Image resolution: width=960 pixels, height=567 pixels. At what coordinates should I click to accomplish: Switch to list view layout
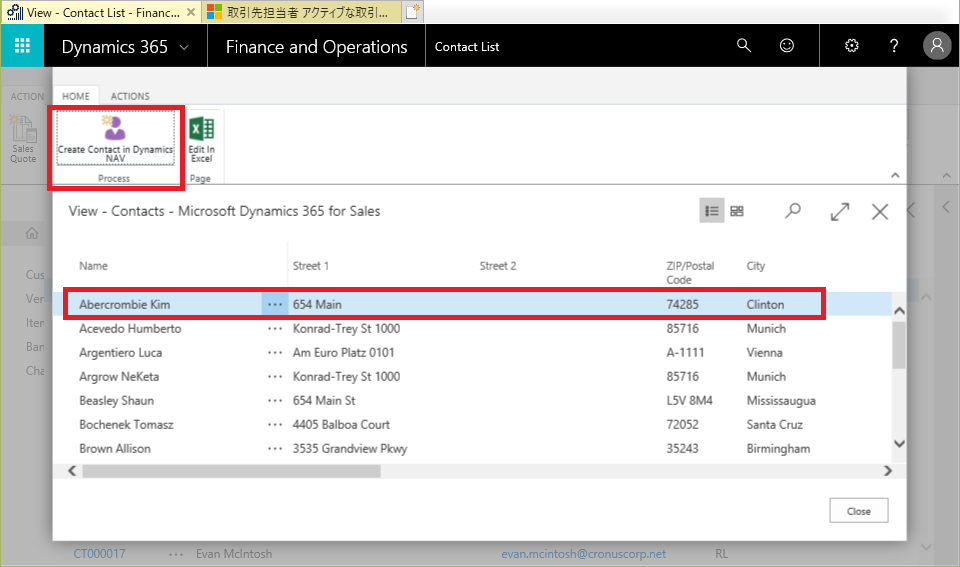pyautogui.click(x=711, y=211)
